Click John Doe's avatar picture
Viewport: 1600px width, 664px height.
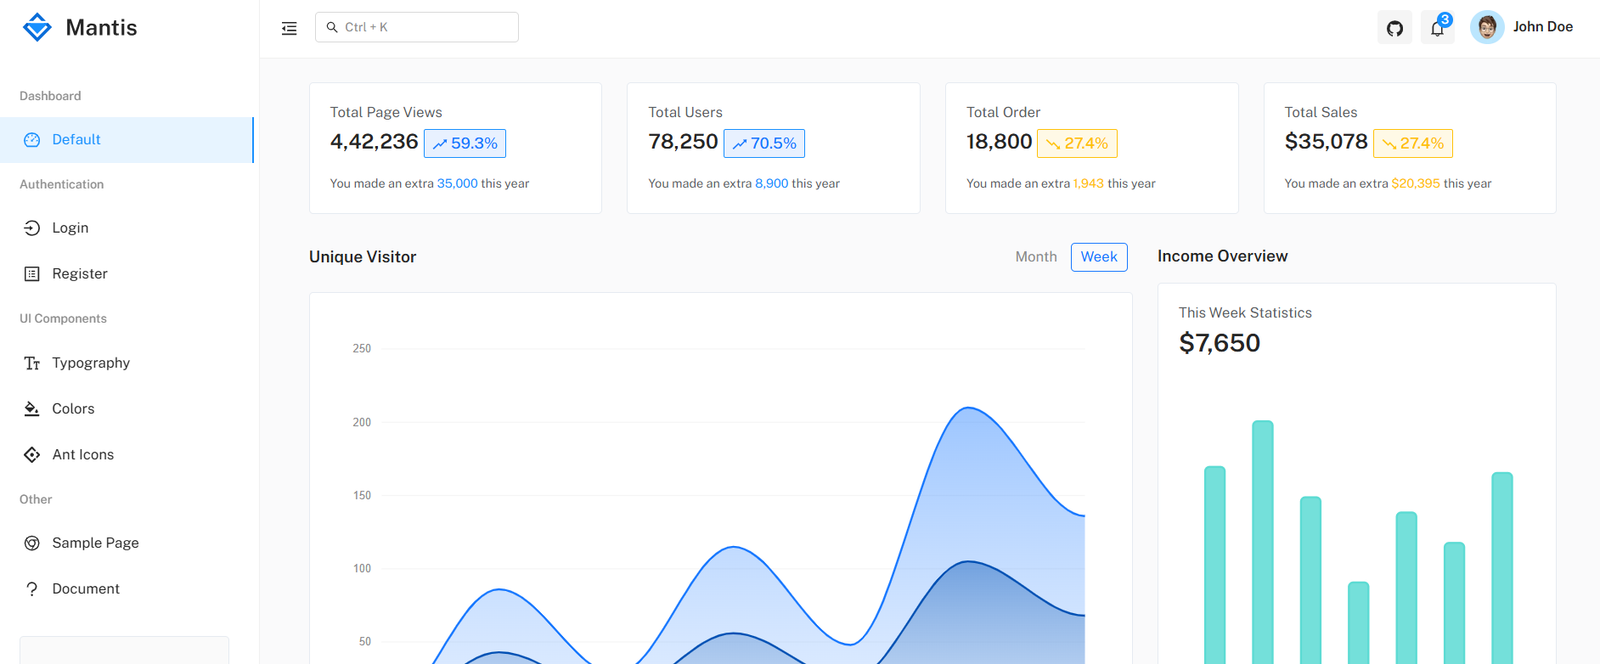click(1487, 27)
